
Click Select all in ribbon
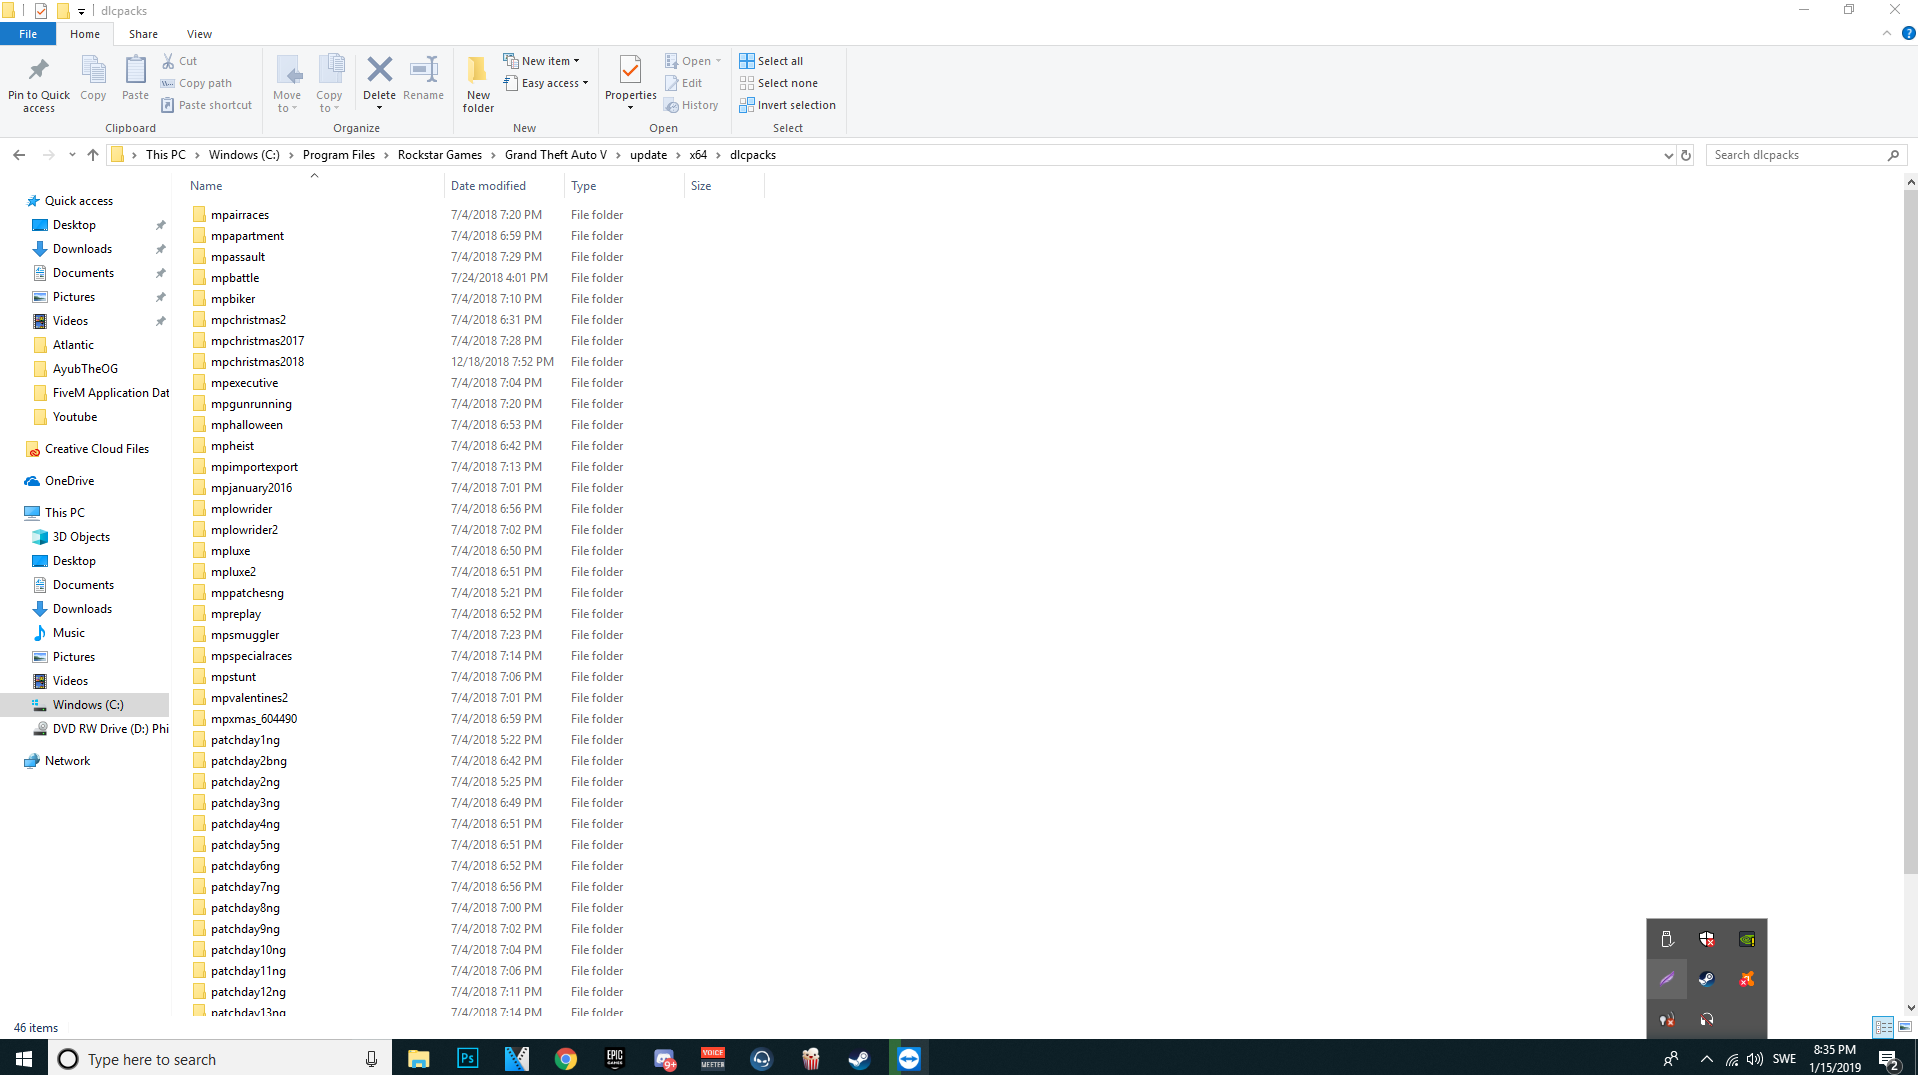click(771, 61)
